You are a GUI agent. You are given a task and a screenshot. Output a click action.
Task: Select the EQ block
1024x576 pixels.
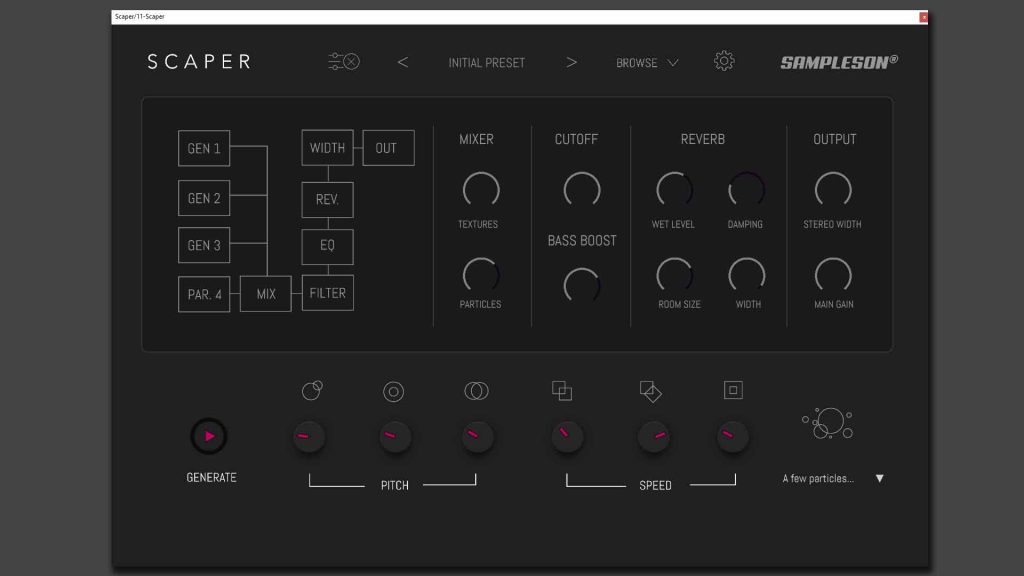[x=327, y=246]
